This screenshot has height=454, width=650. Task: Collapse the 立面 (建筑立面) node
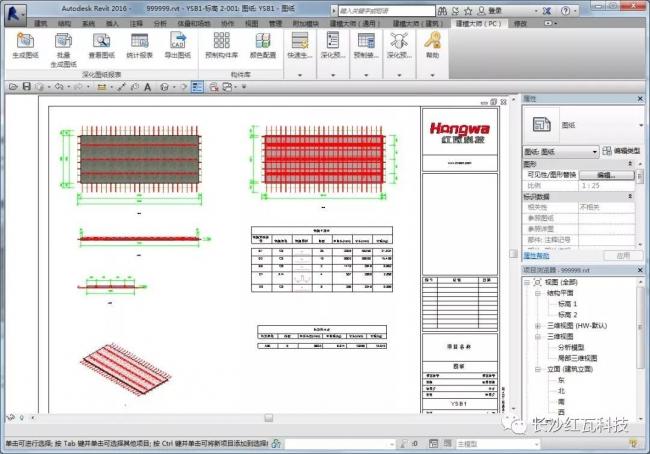click(538, 369)
